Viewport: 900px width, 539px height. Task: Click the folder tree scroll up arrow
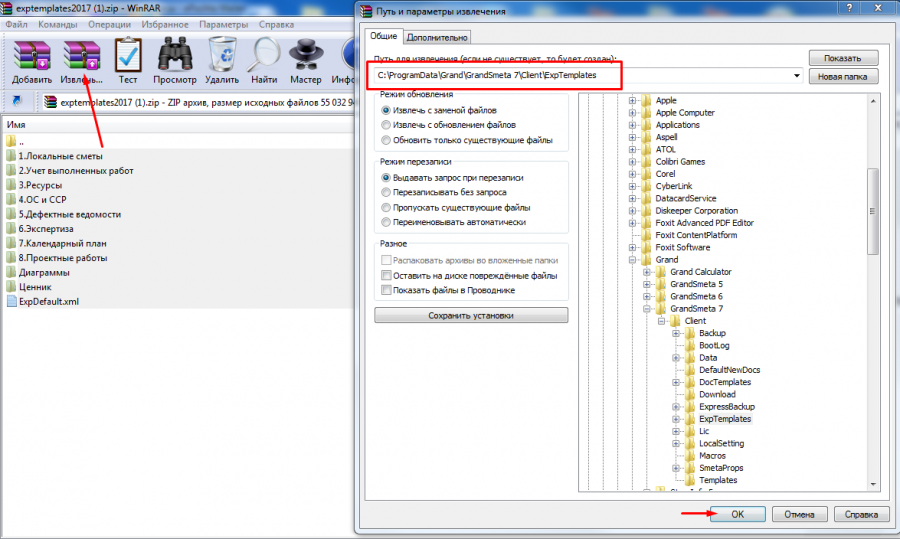point(873,101)
